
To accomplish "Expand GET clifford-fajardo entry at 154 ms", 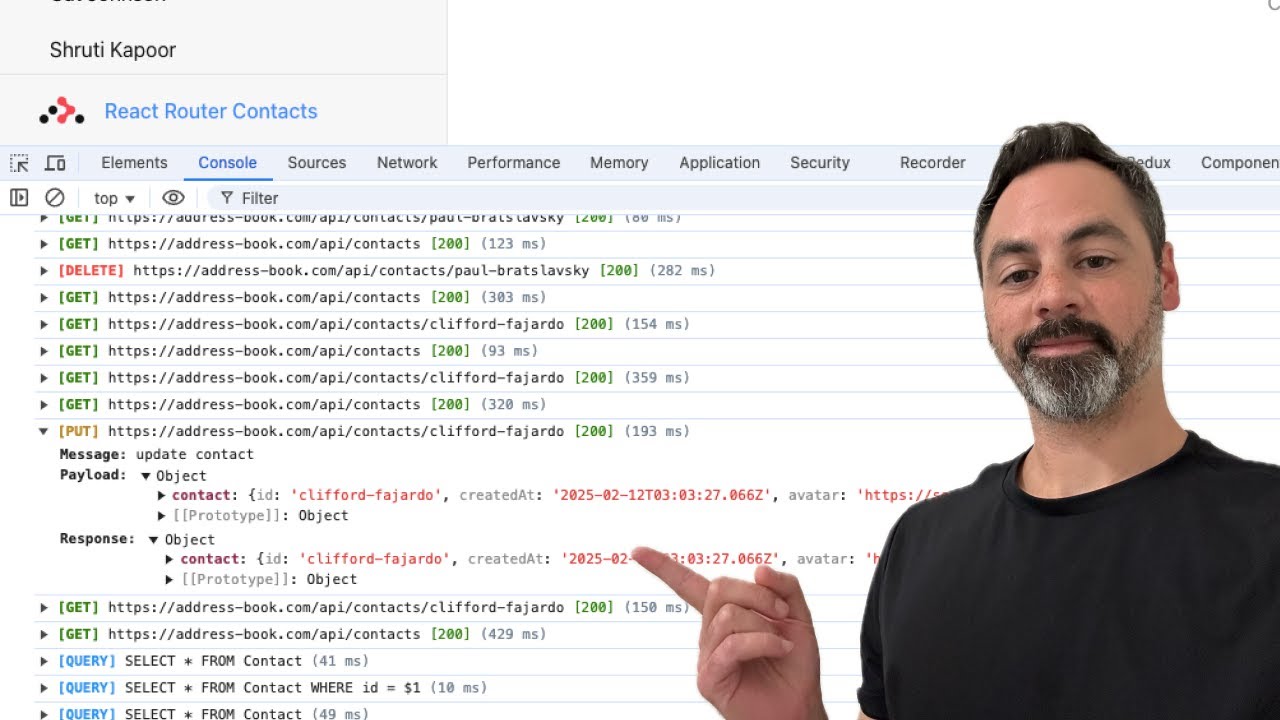I will [x=43, y=325].
